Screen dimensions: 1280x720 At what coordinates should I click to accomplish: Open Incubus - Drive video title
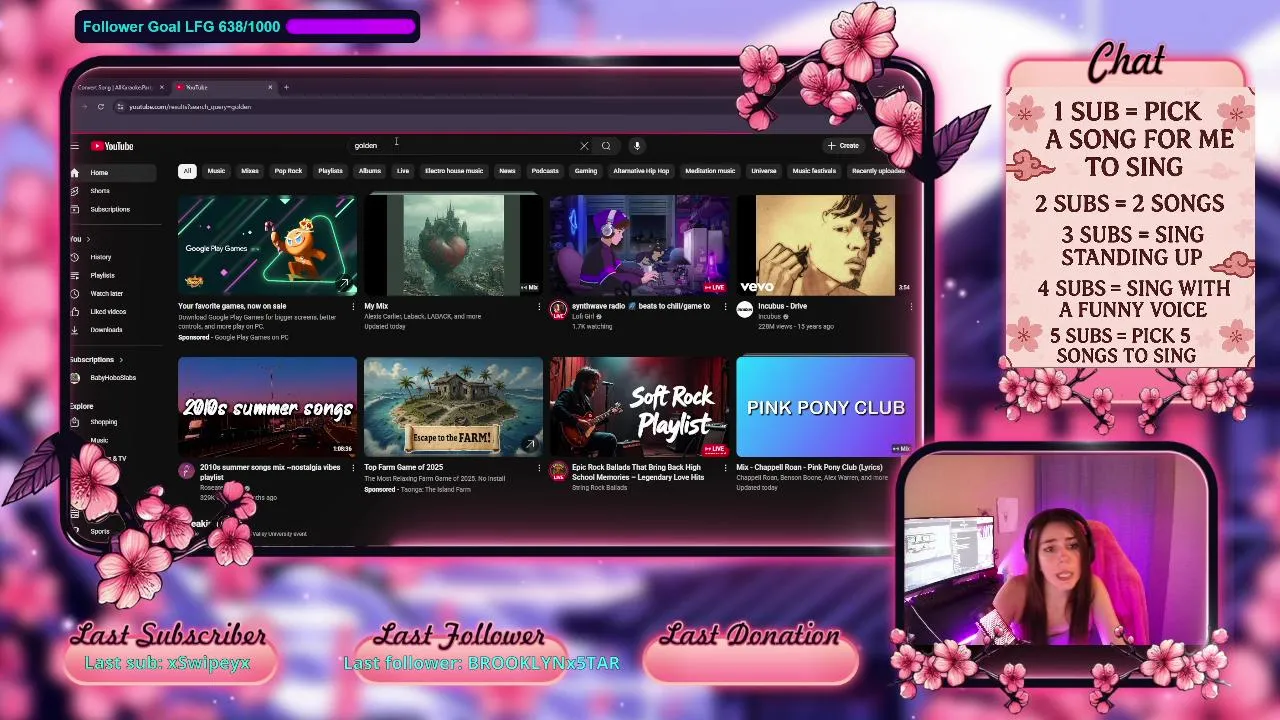[x=783, y=306]
